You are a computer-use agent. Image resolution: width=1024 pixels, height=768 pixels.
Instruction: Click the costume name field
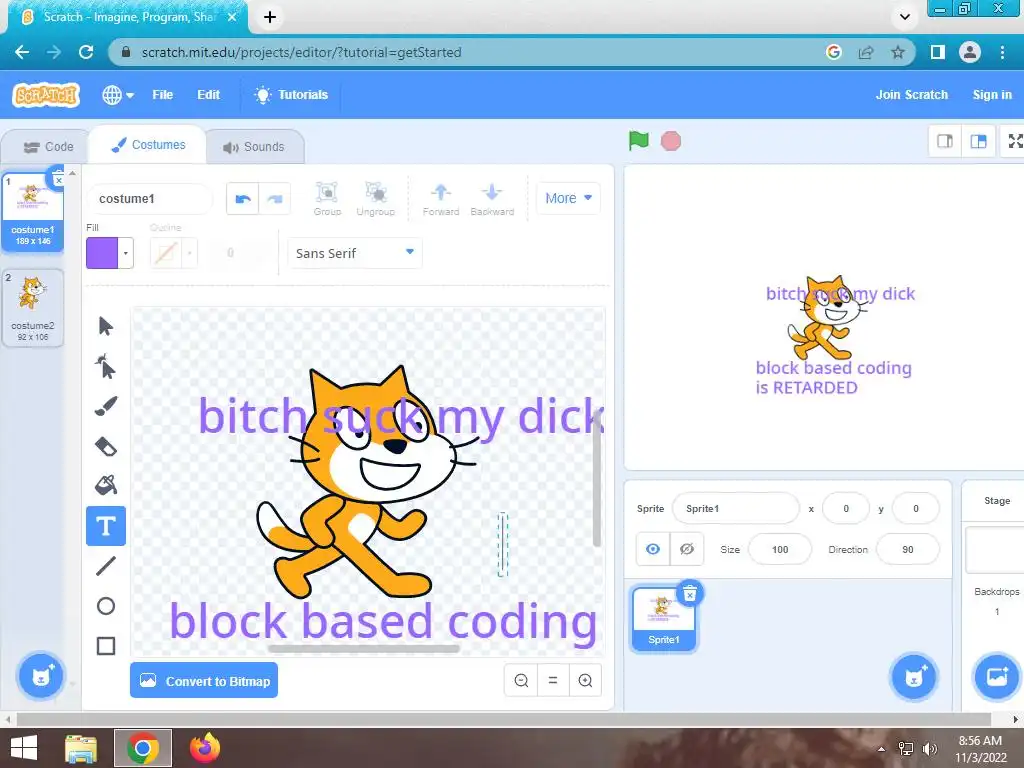click(x=150, y=199)
